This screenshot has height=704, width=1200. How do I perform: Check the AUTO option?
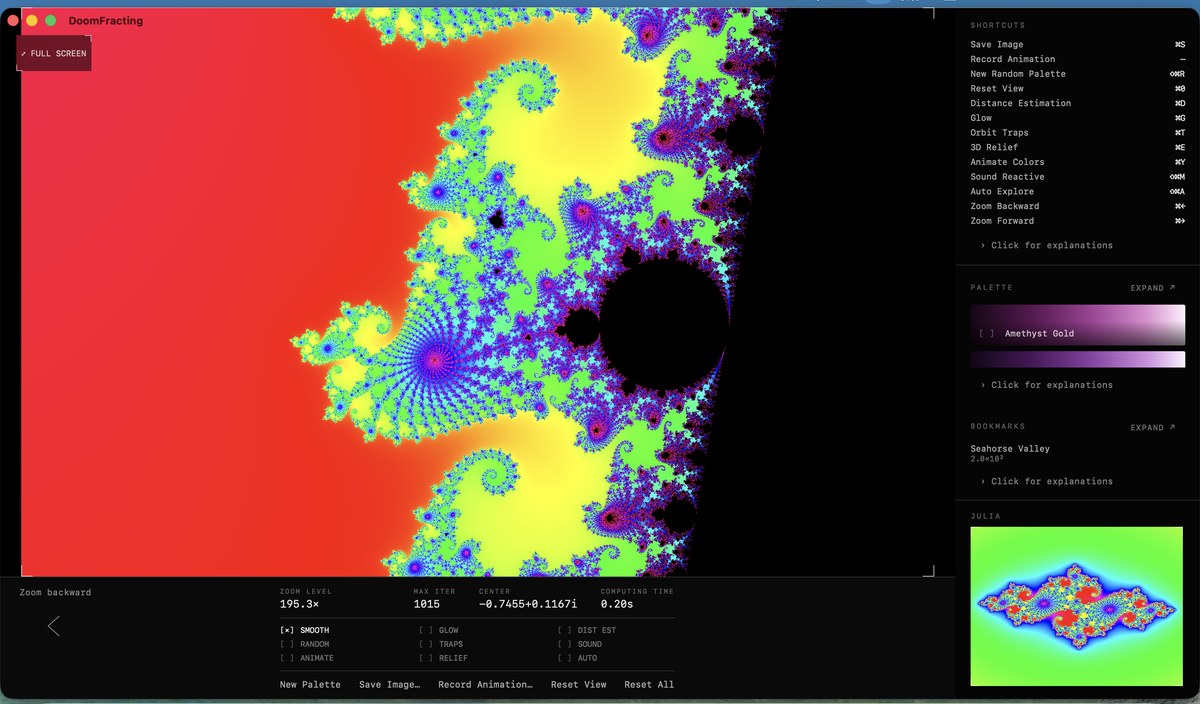[x=565, y=658]
